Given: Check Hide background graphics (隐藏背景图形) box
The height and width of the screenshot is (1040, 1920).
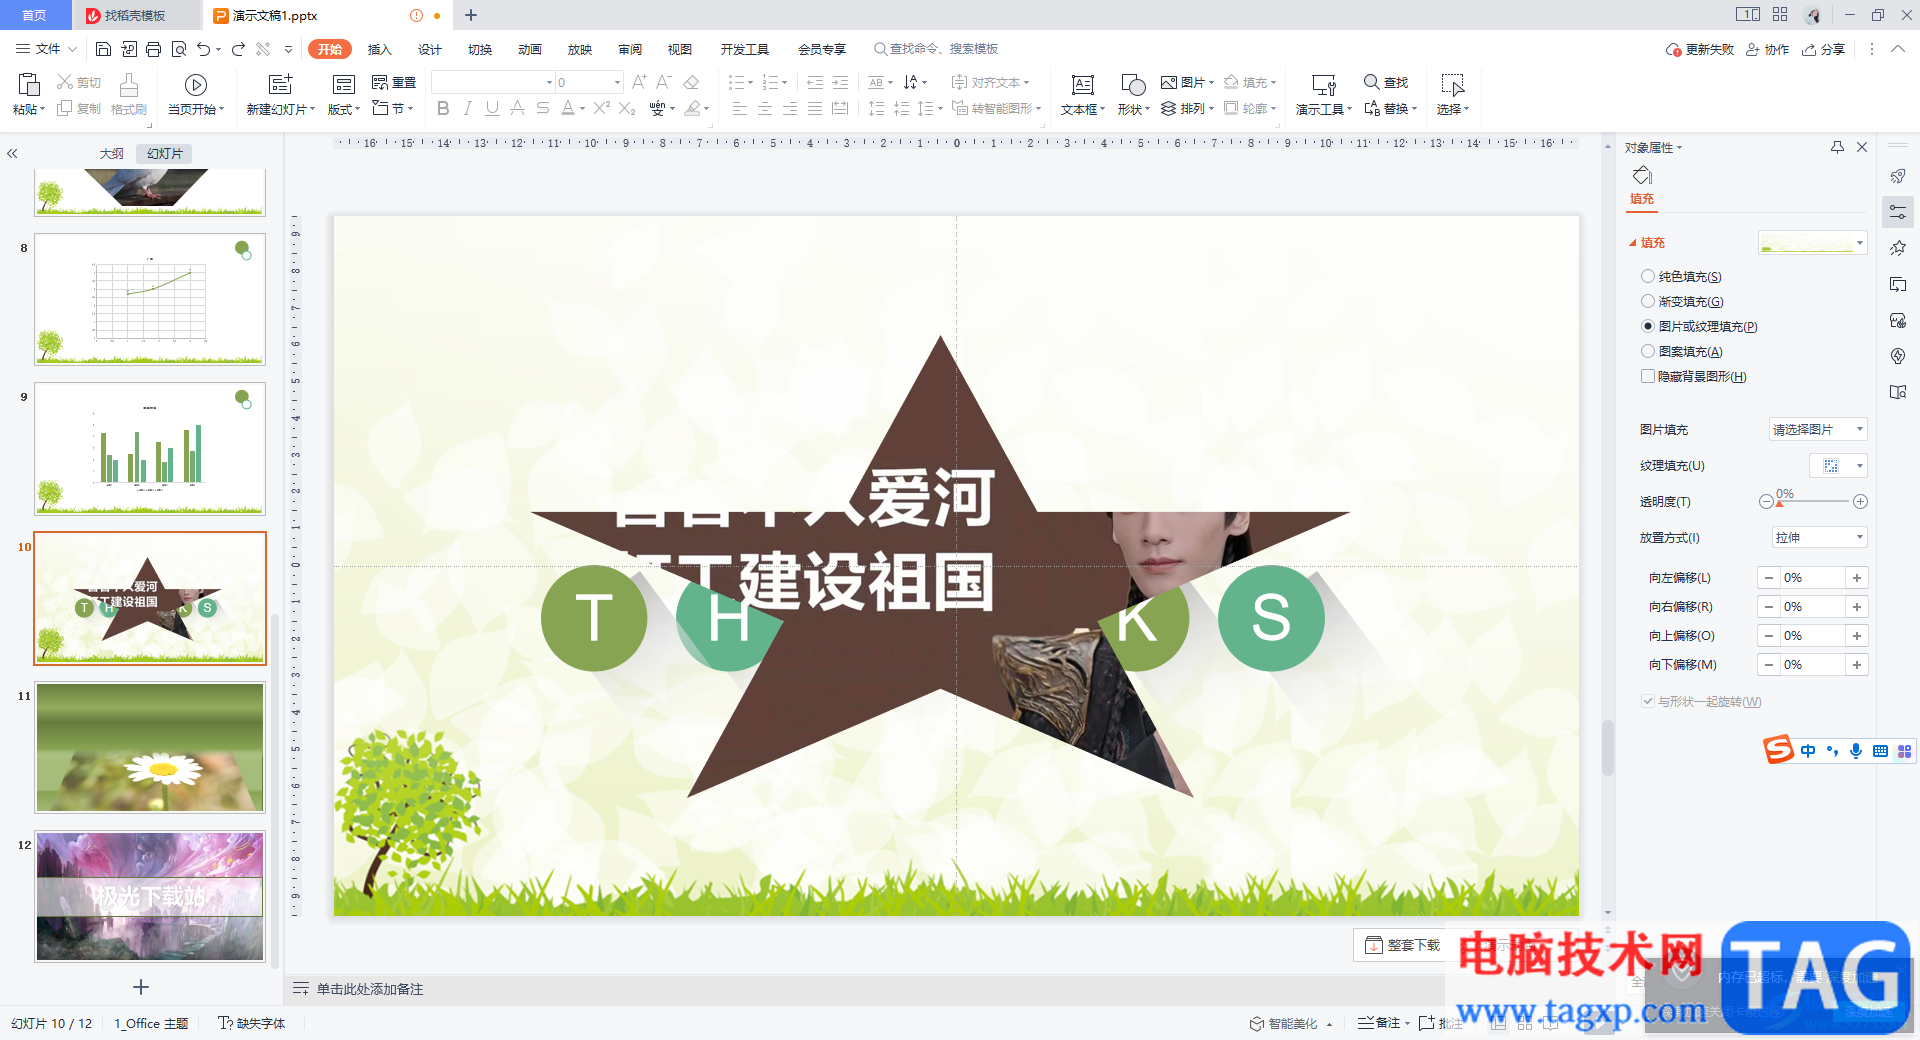Looking at the screenshot, I should 1647,376.
